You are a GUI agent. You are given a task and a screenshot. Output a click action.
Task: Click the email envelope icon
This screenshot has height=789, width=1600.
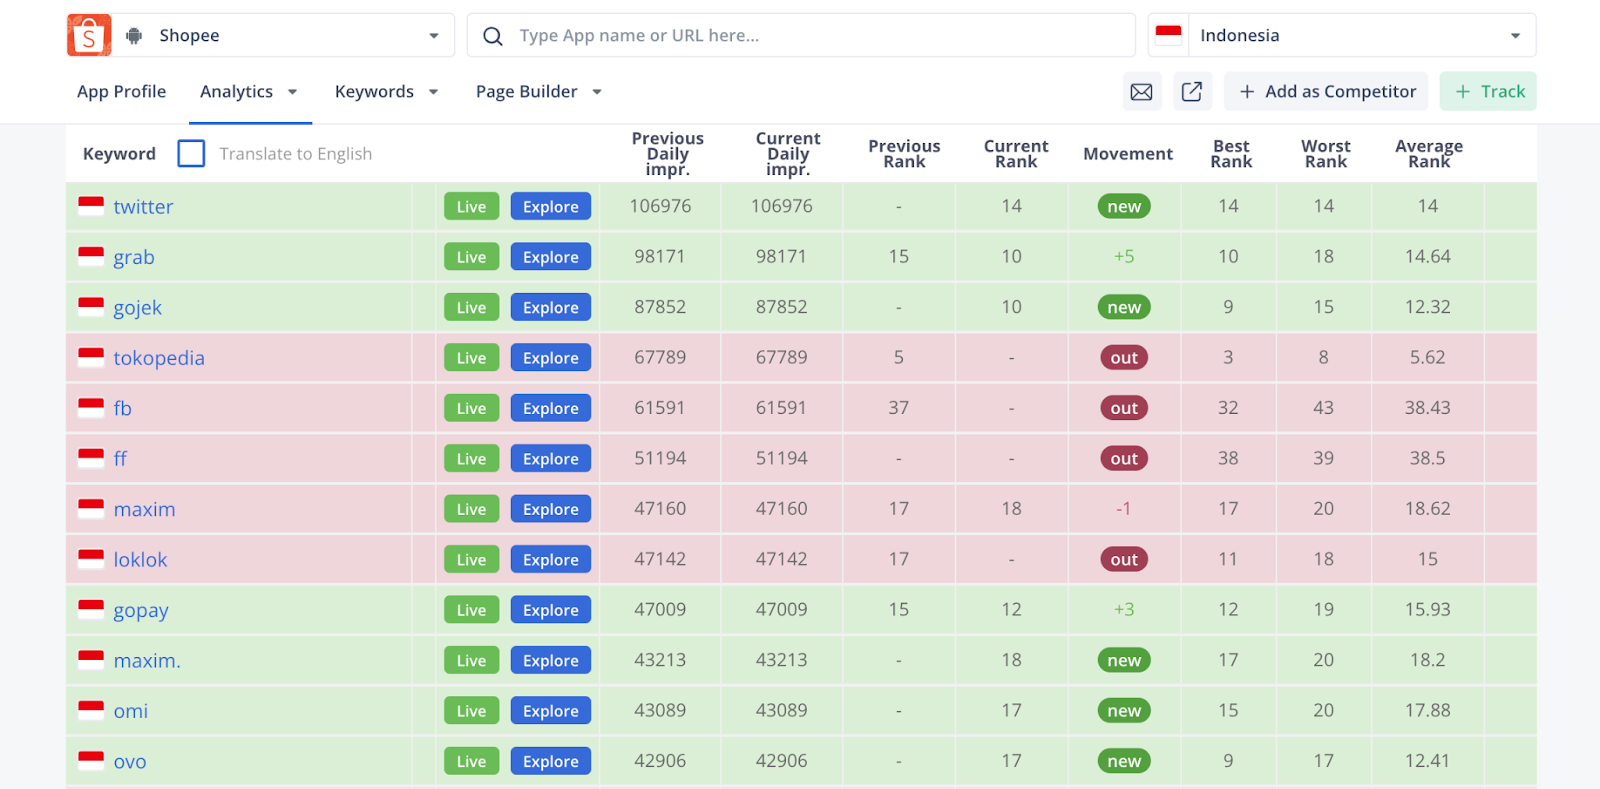pyautogui.click(x=1141, y=92)
